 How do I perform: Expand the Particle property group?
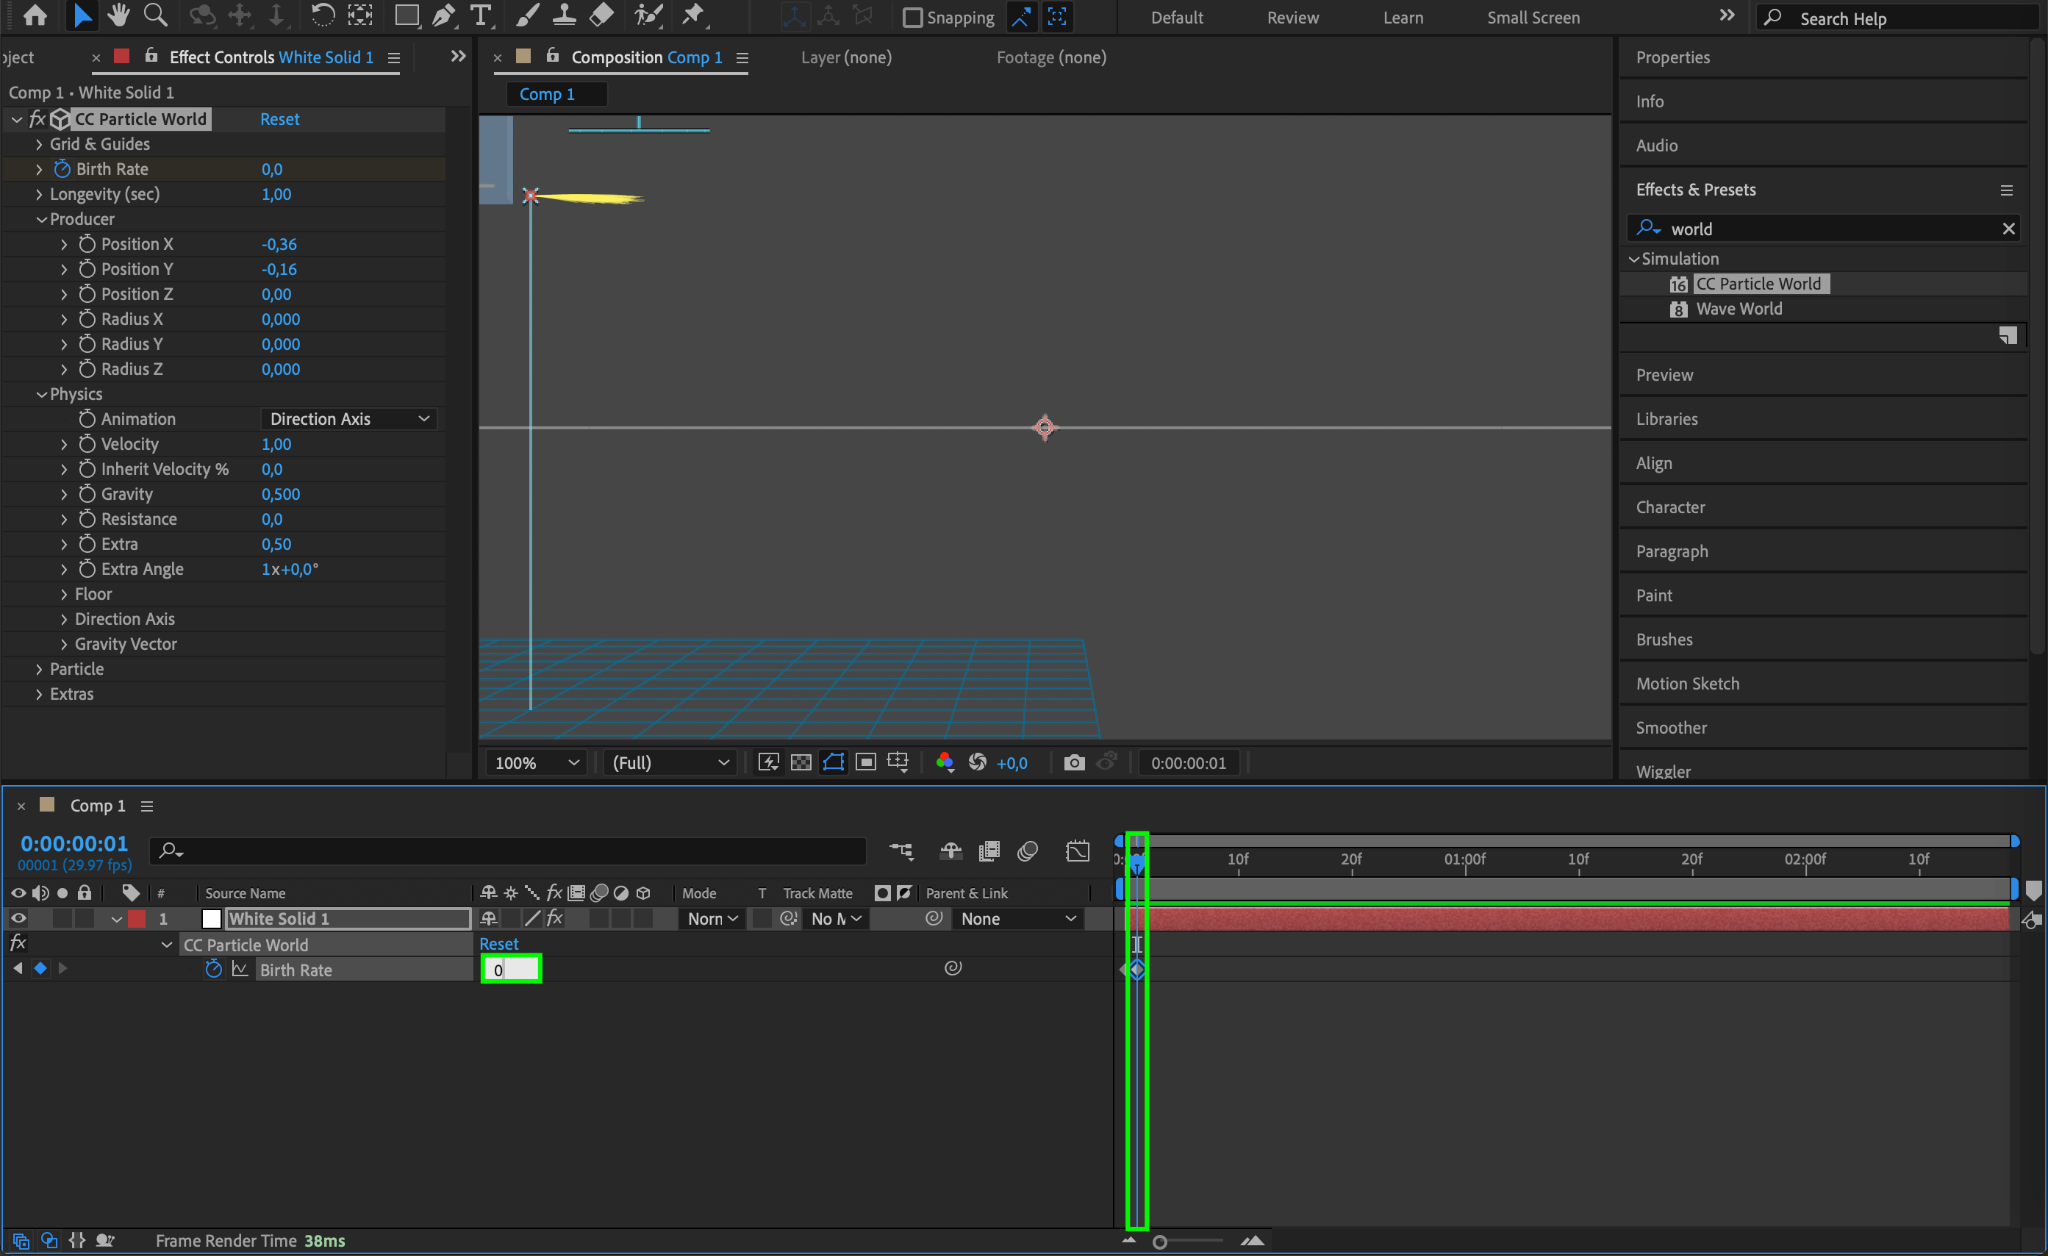pos(39,669)
